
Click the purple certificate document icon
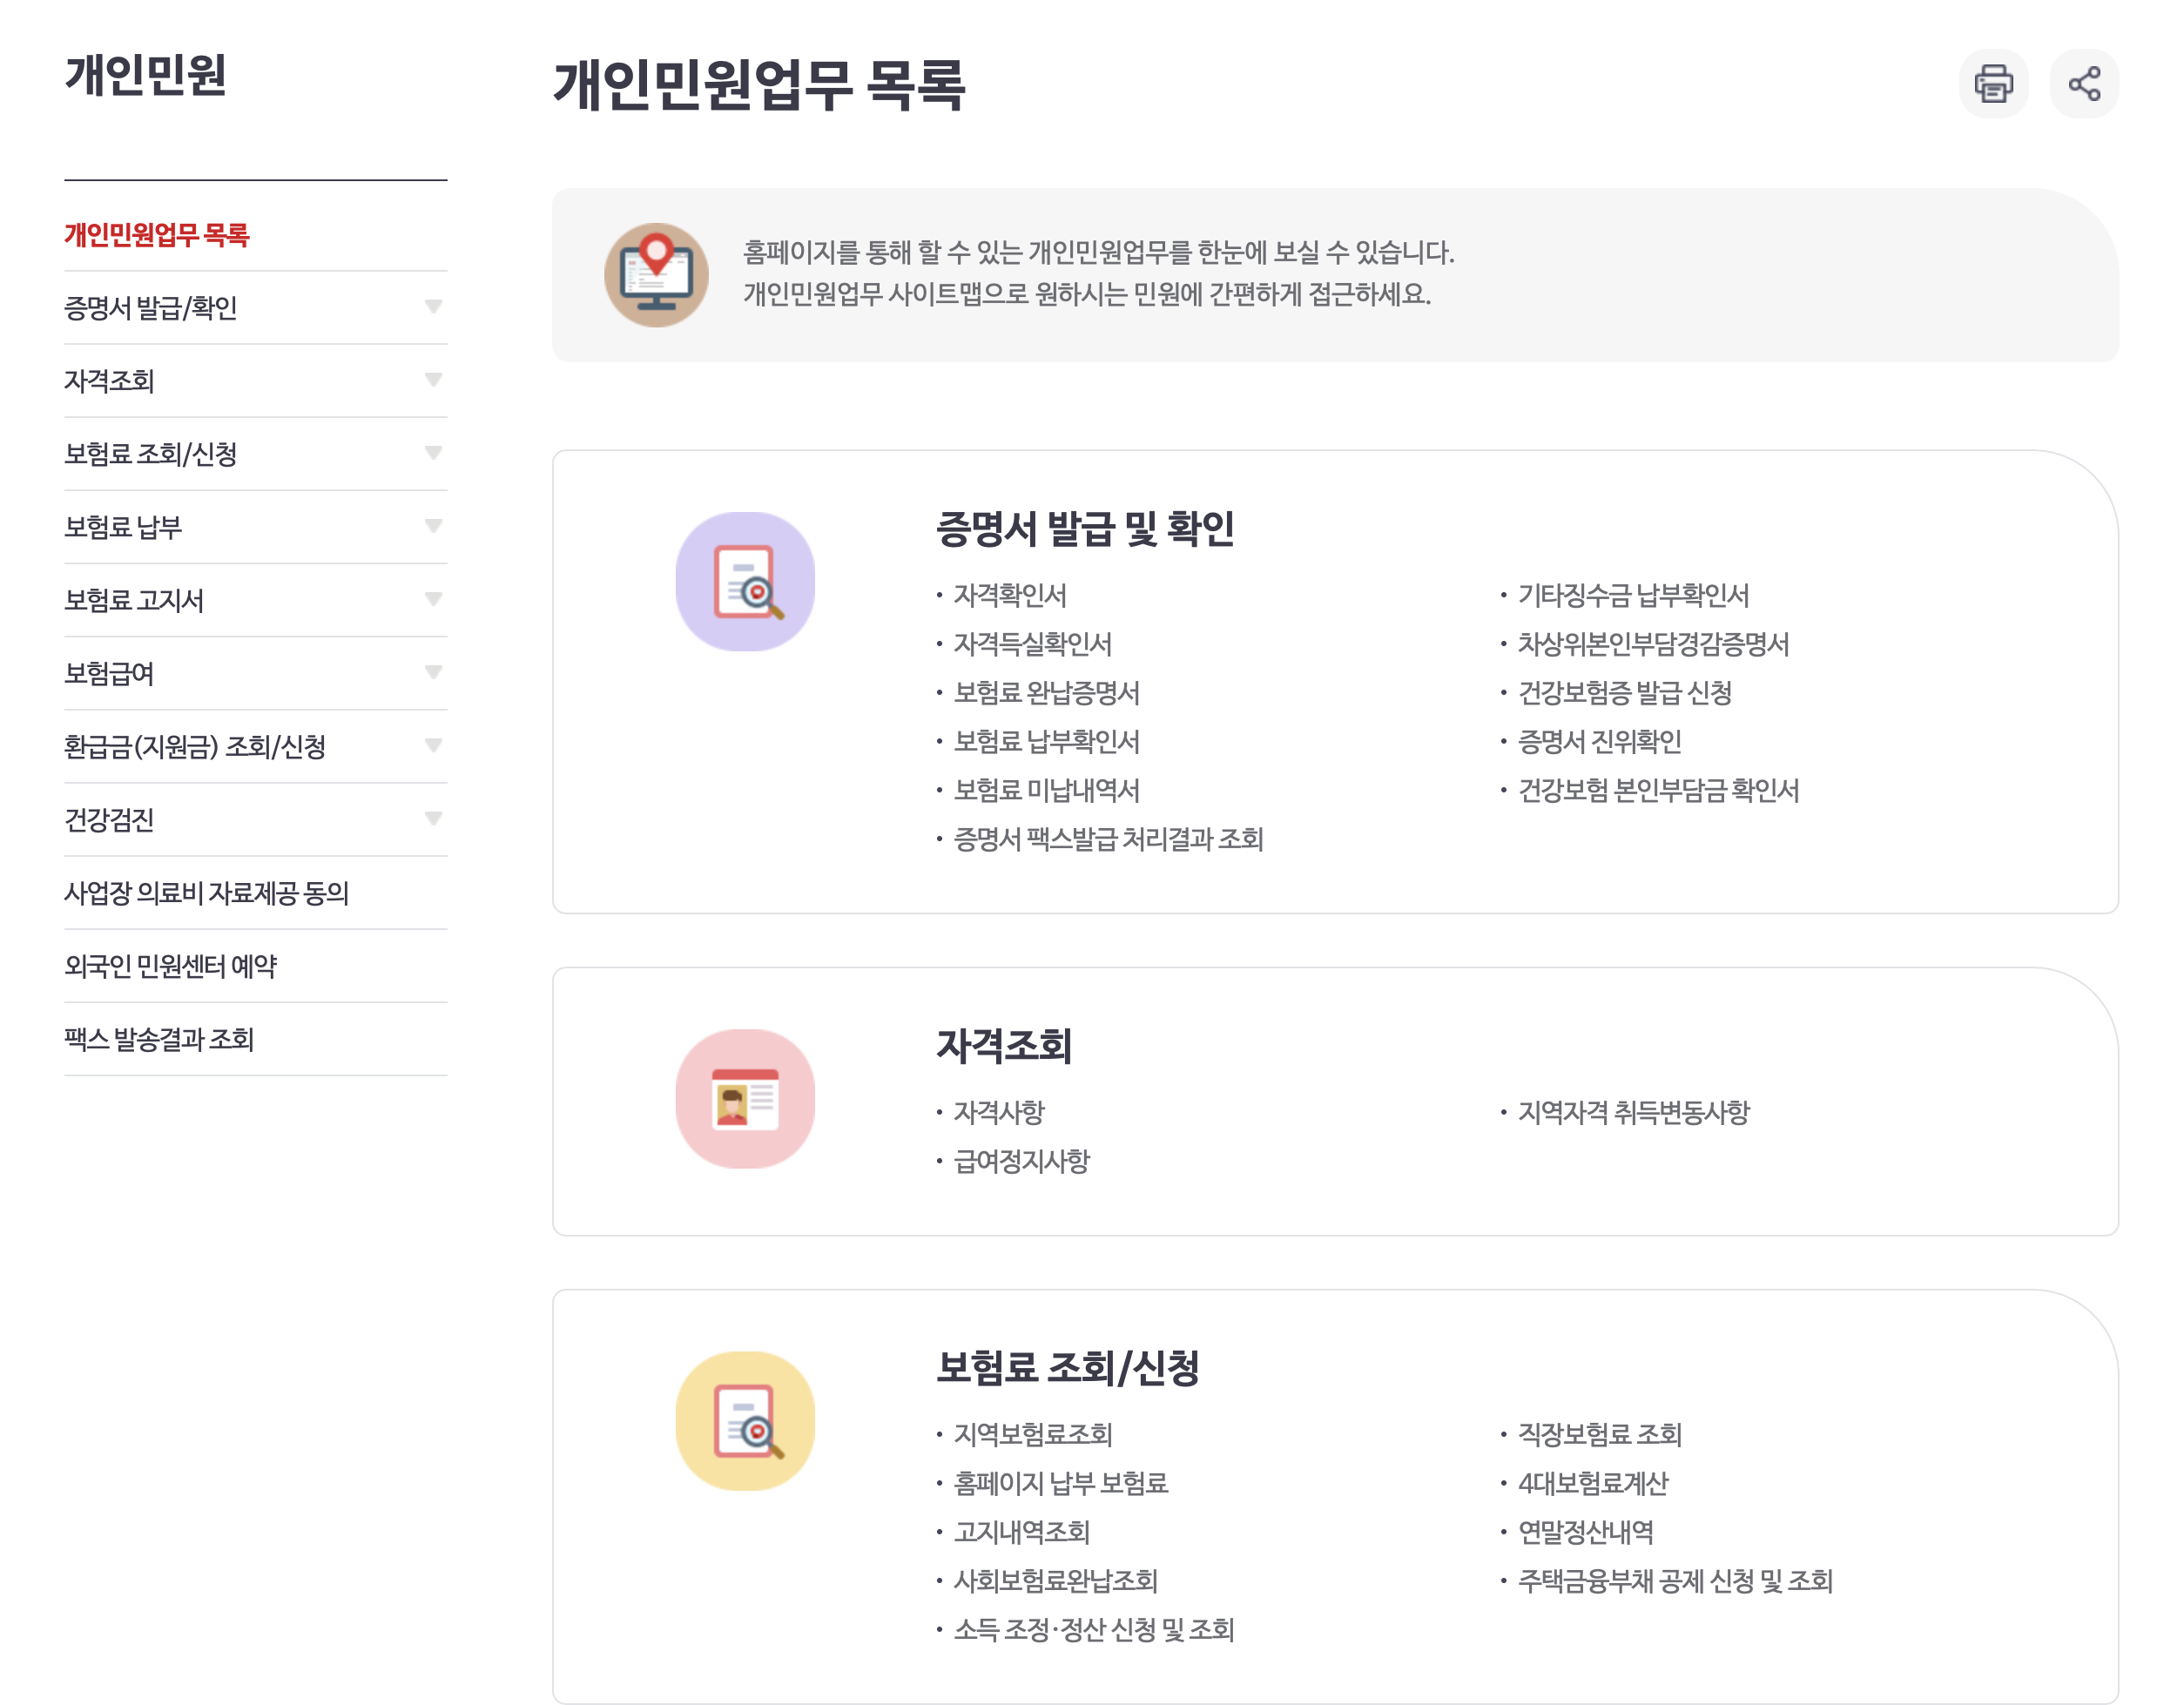coord(745,582)
